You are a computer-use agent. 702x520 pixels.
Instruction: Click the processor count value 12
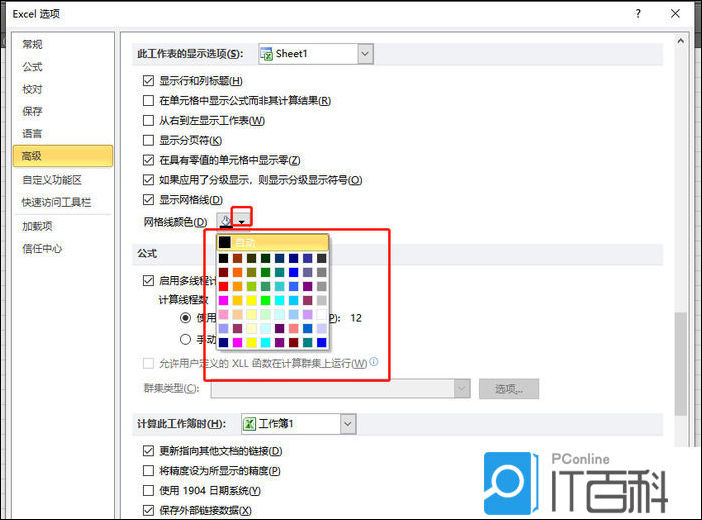[x=356, y=318]
